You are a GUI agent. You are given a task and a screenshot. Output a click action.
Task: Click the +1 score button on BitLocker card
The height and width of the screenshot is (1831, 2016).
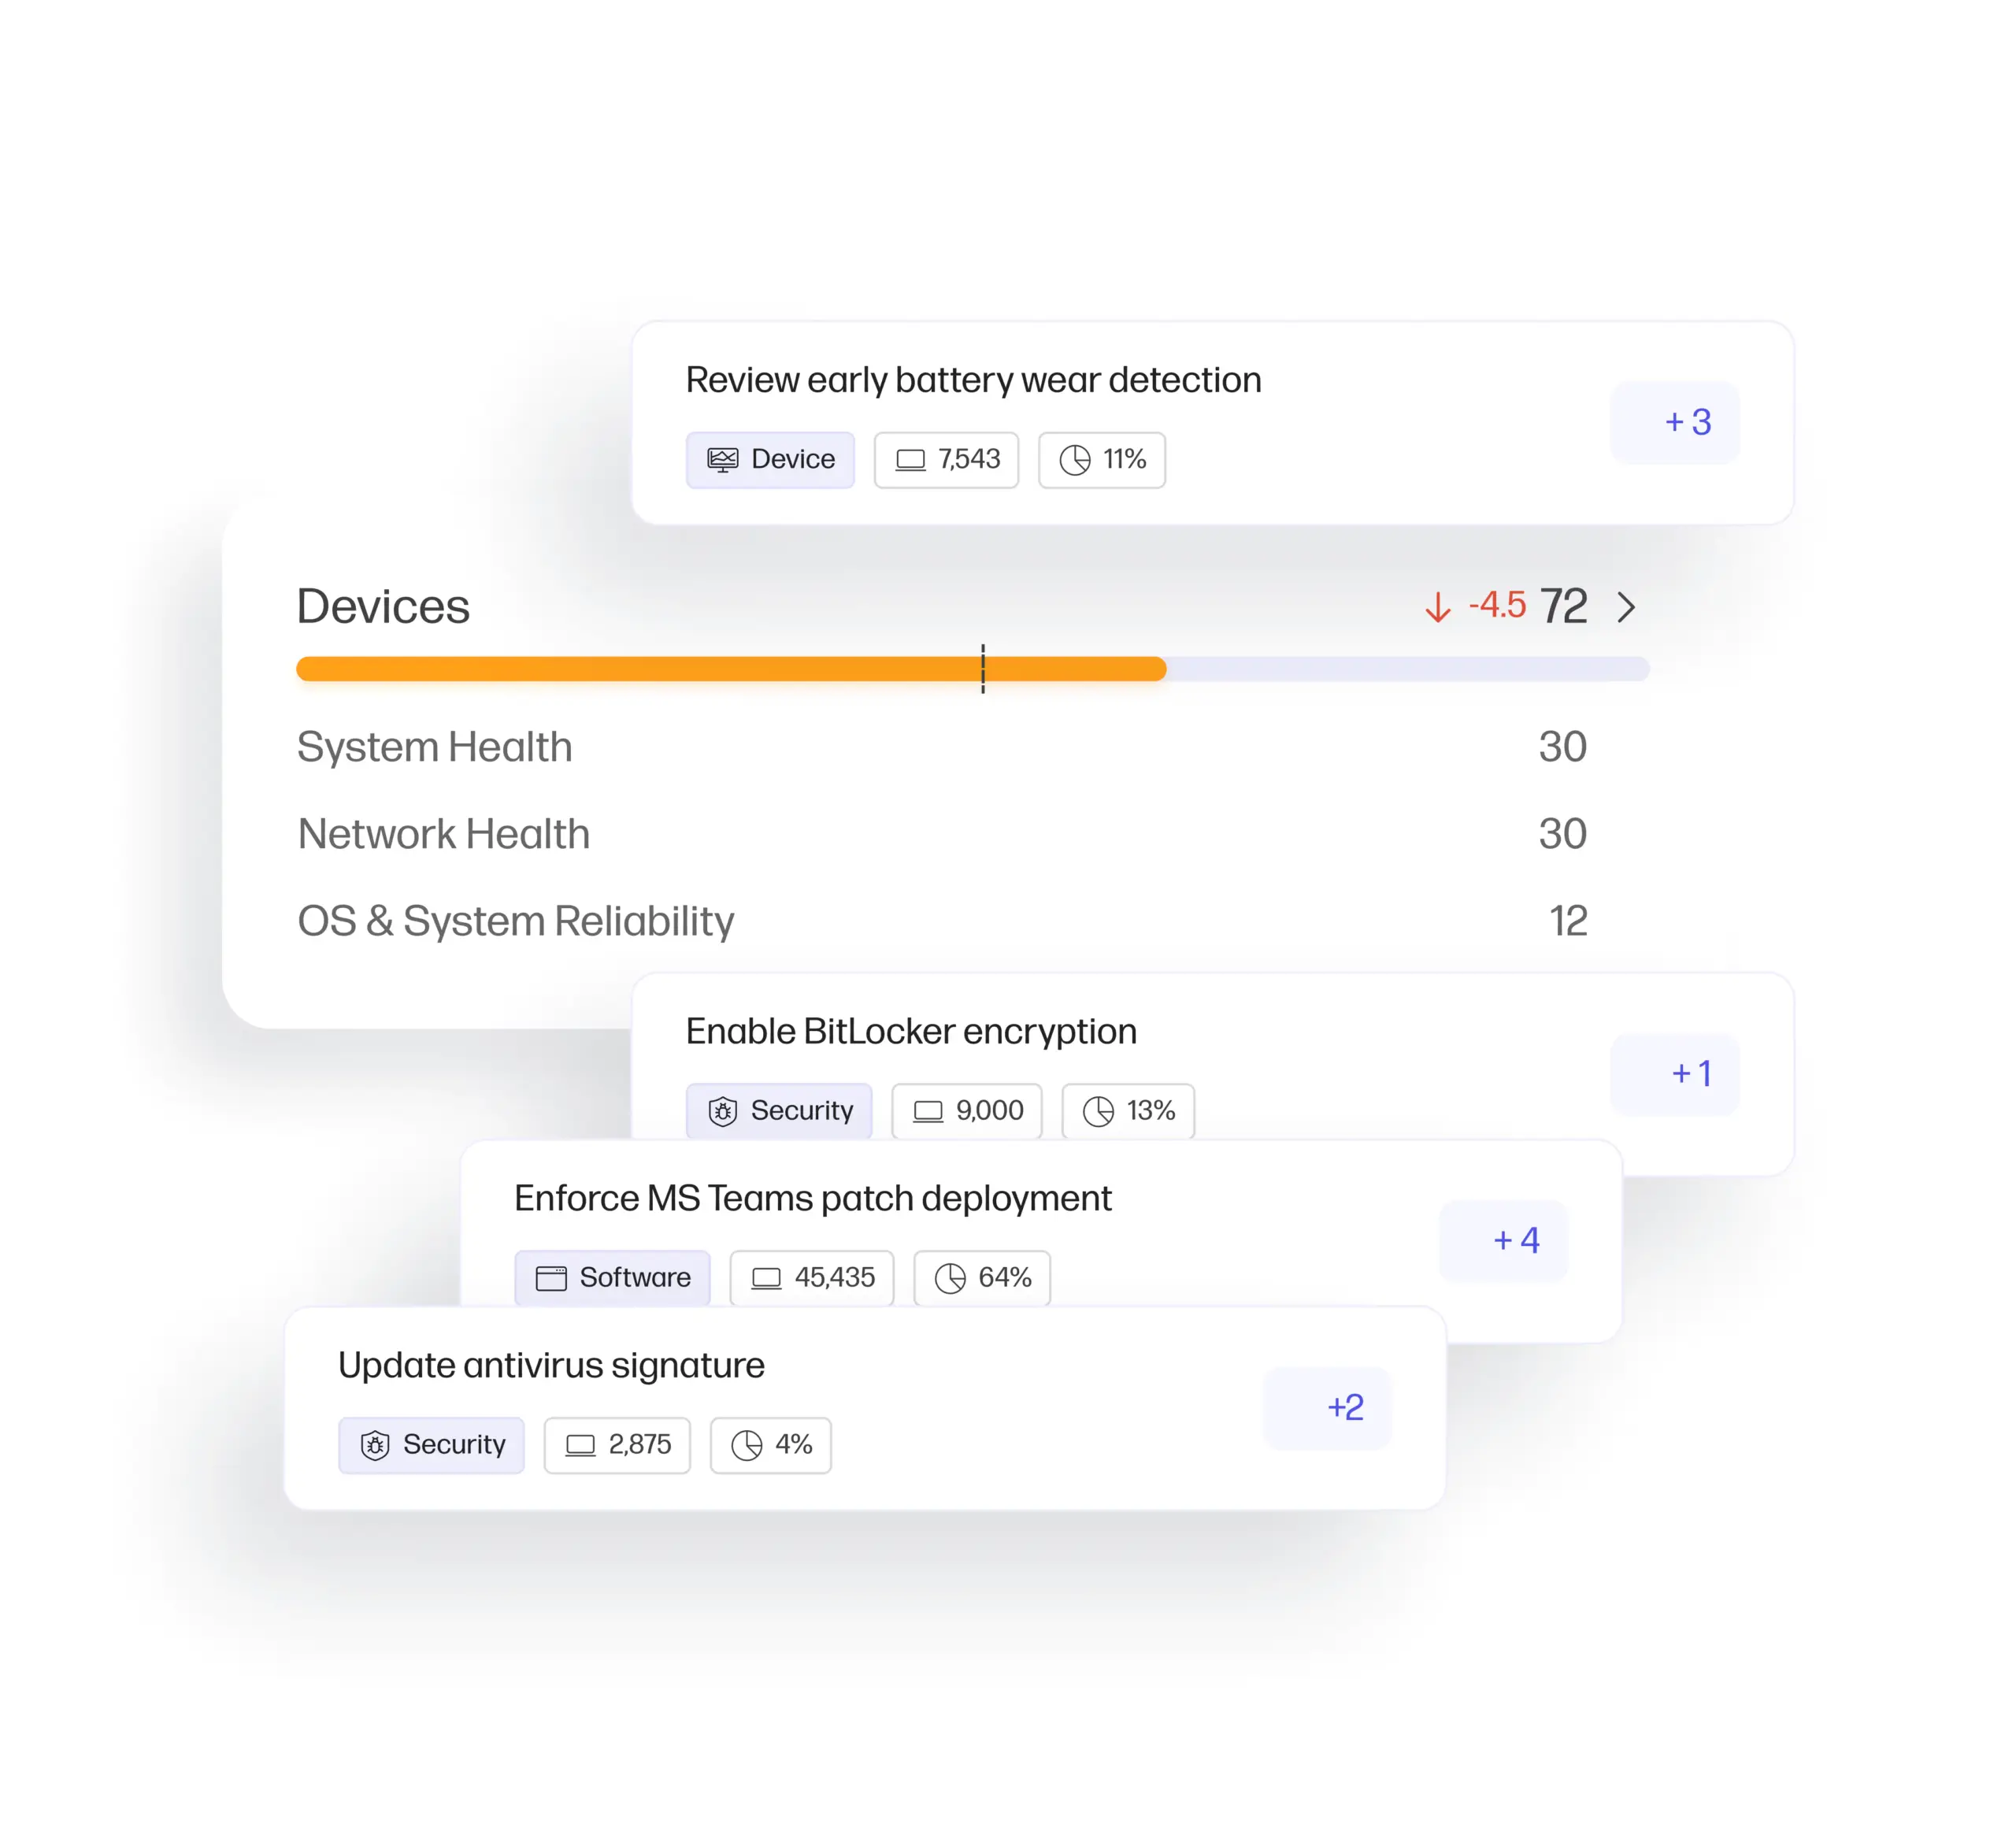point(1674,1074)
